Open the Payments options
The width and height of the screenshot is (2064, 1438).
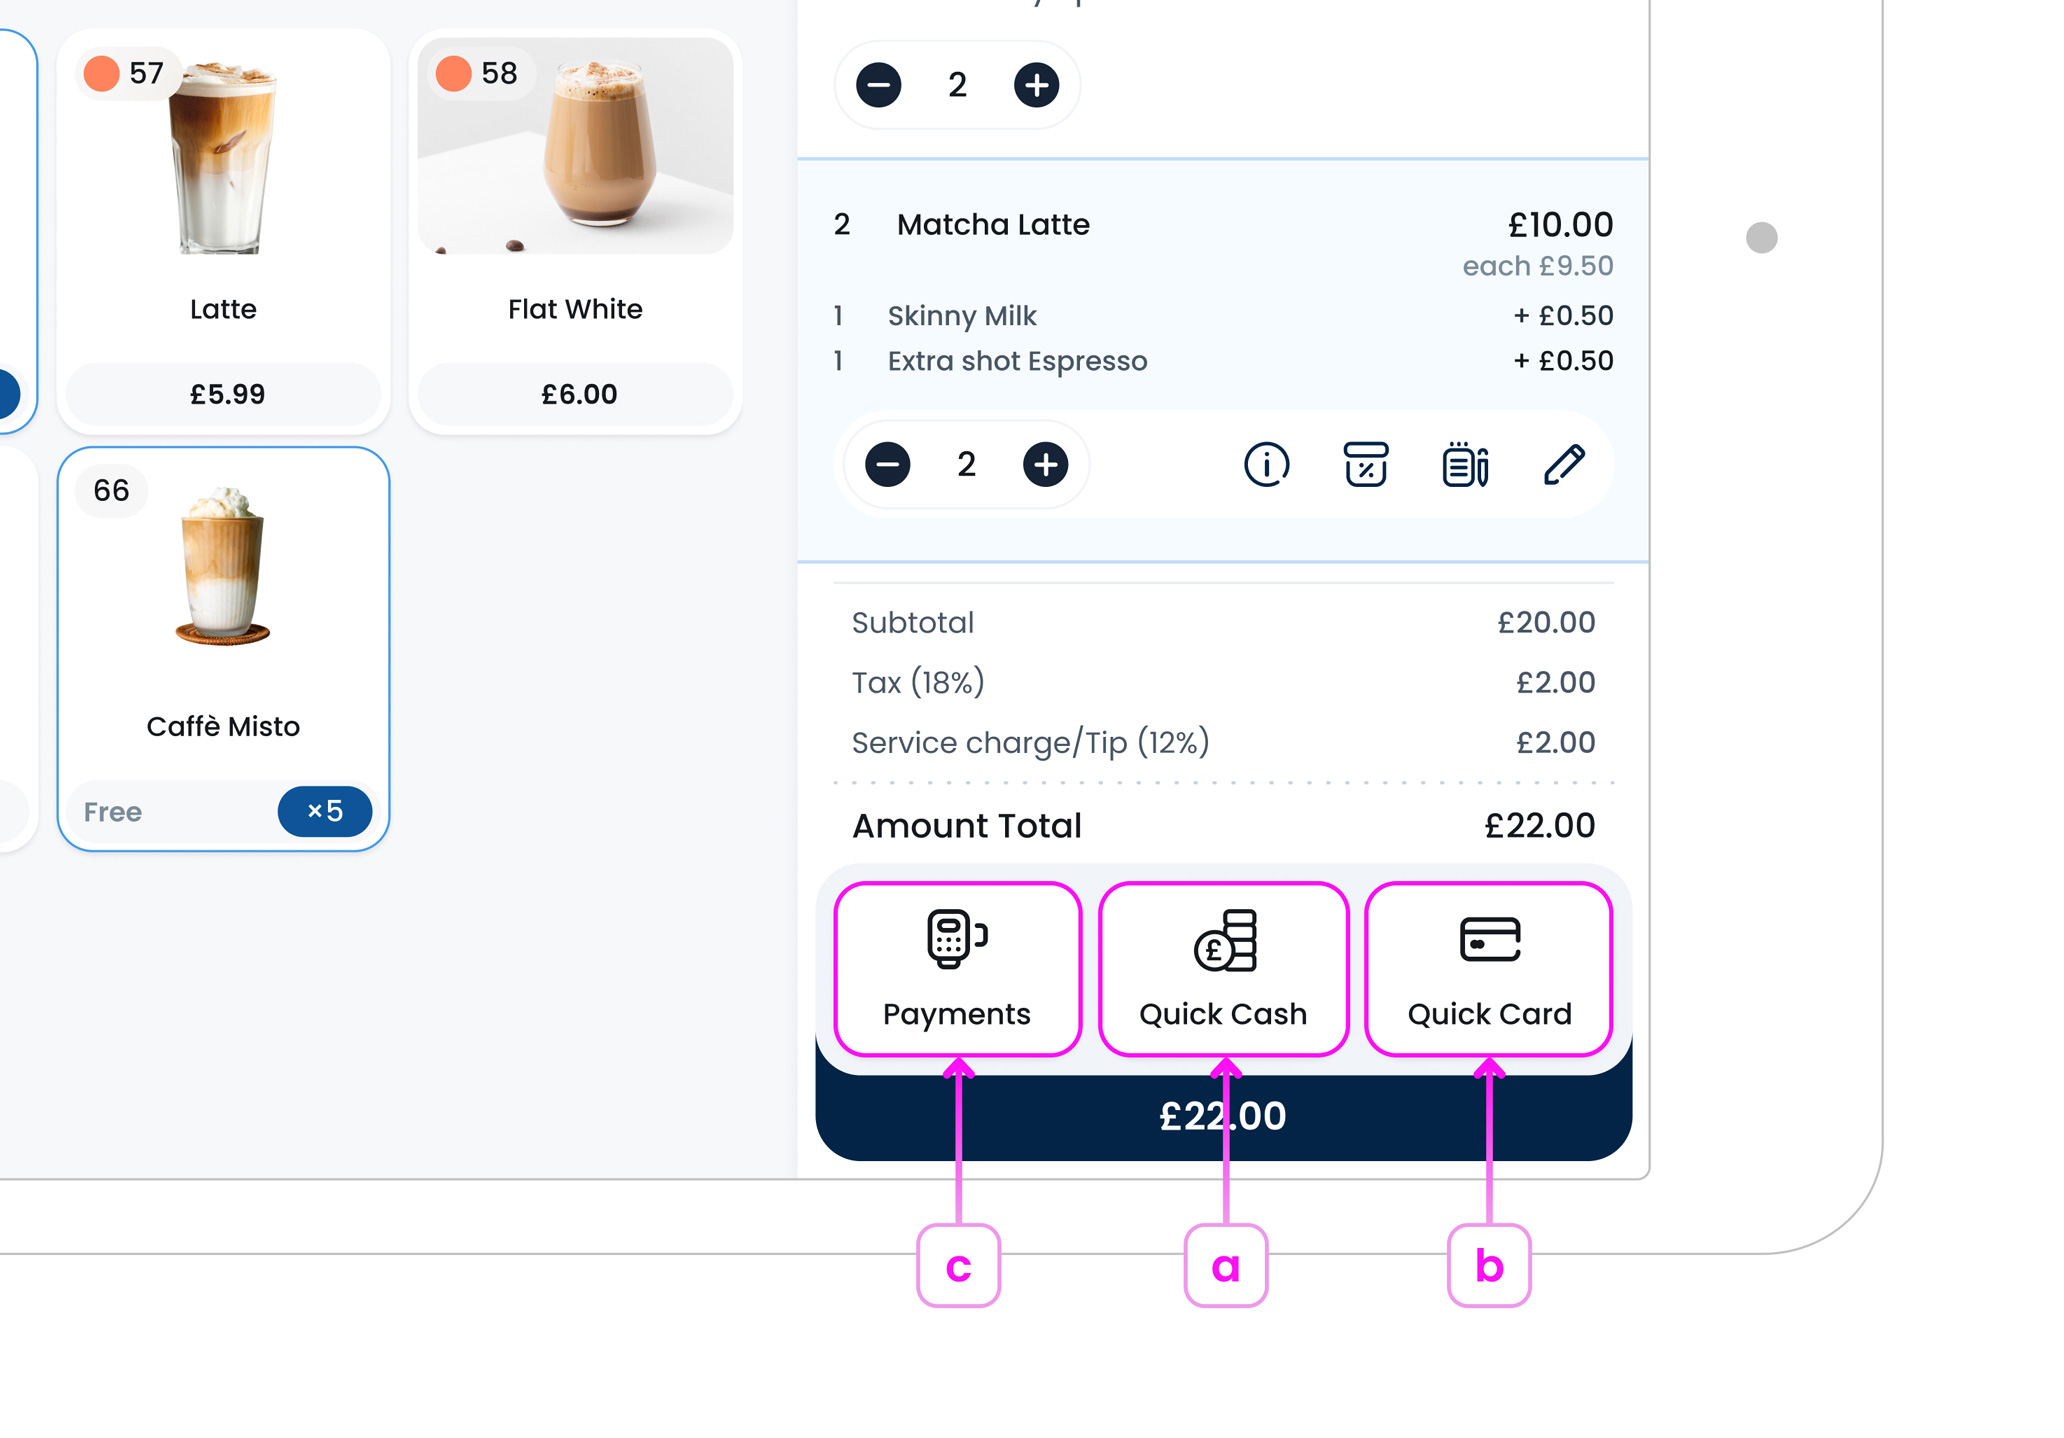[x=957, y=968]
